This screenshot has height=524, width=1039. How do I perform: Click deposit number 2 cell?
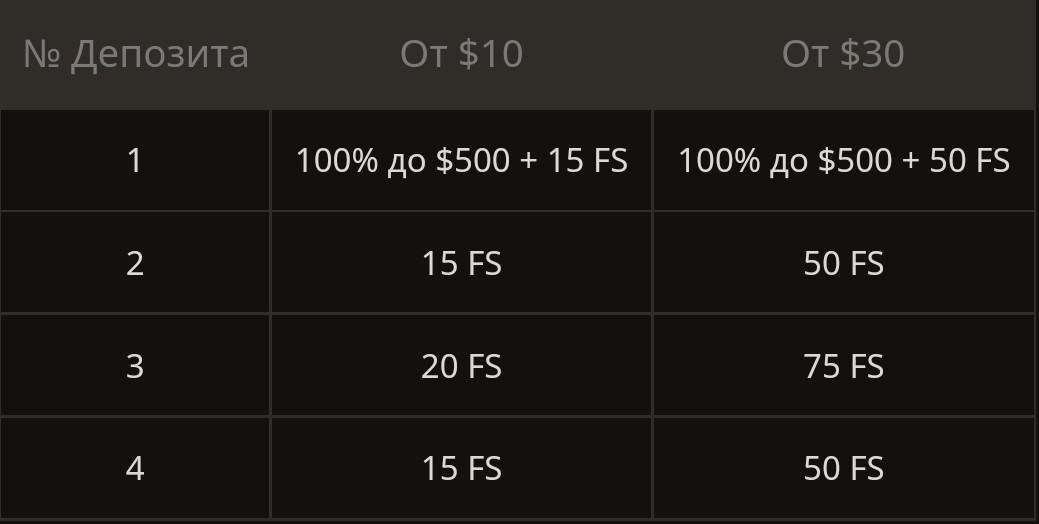coord(135,264)
